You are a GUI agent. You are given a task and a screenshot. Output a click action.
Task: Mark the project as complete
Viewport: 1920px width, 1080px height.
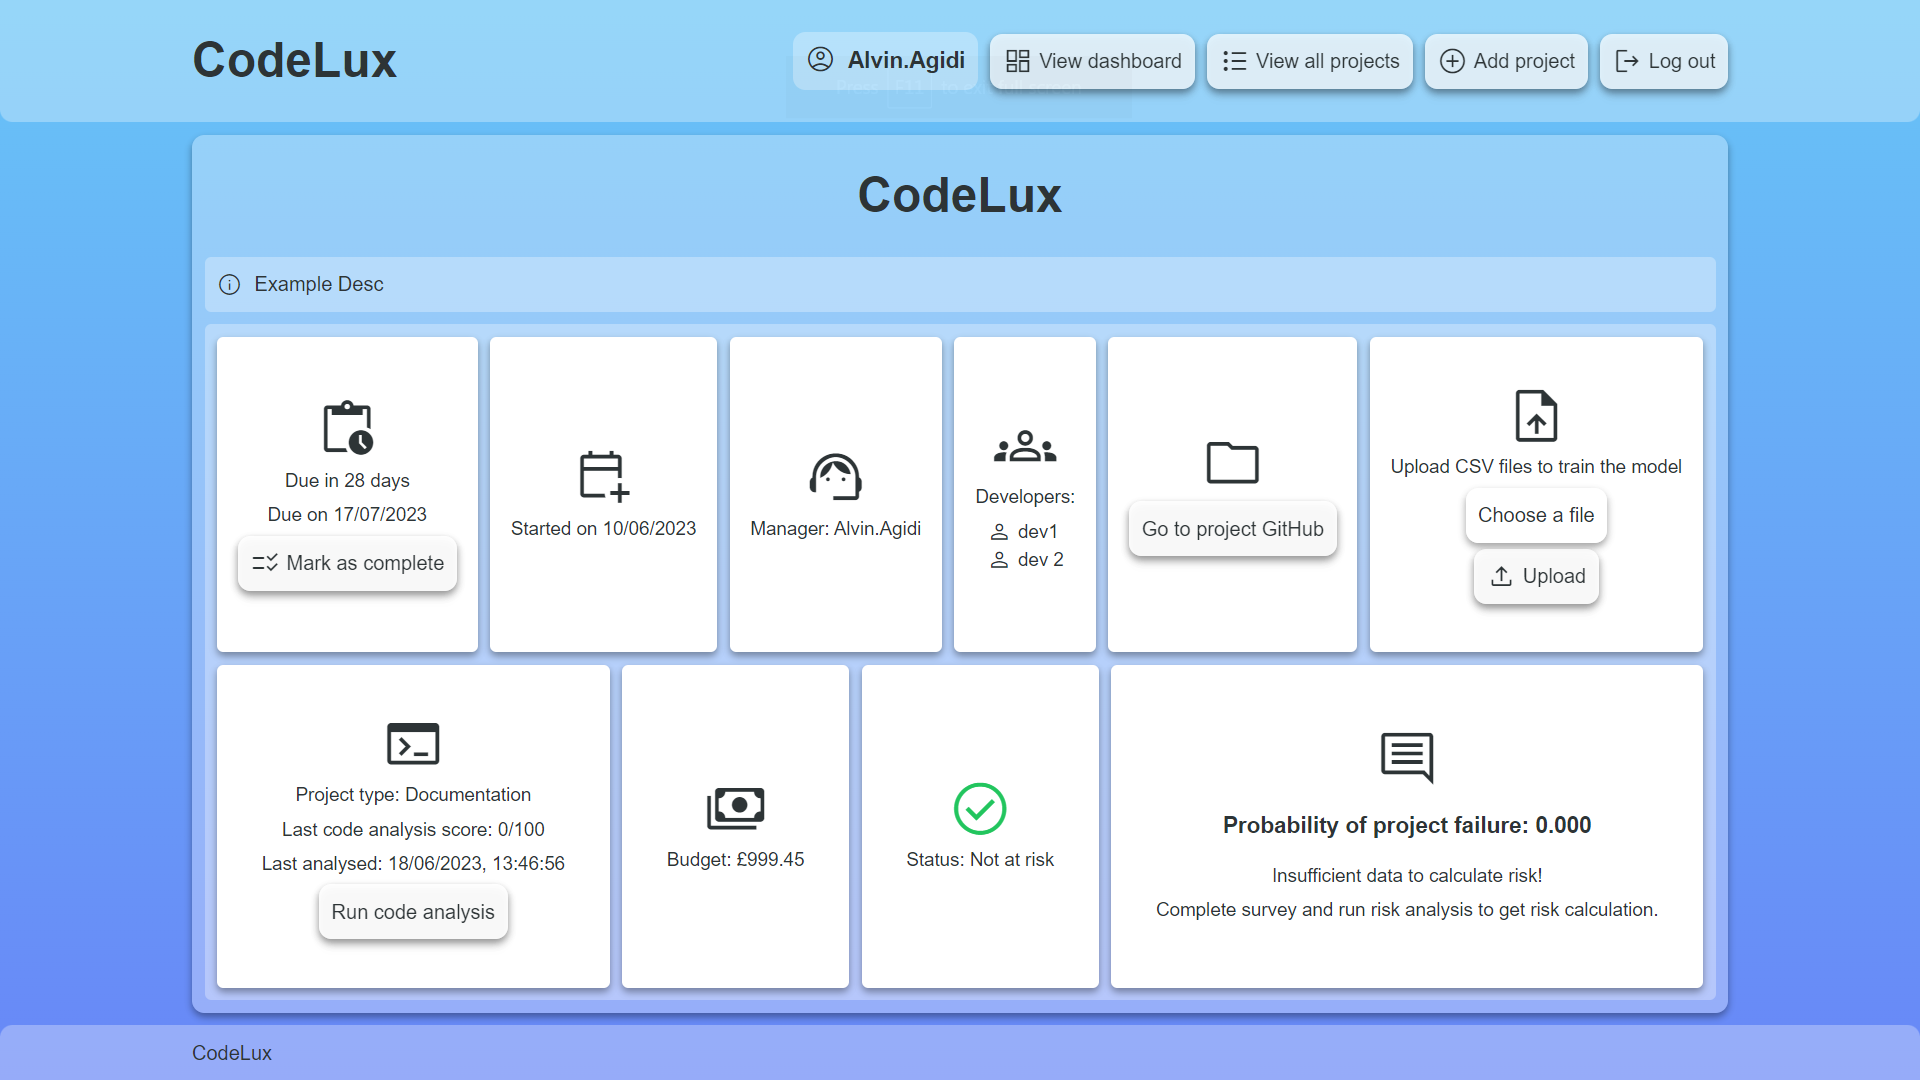click(x=347, y=563)
